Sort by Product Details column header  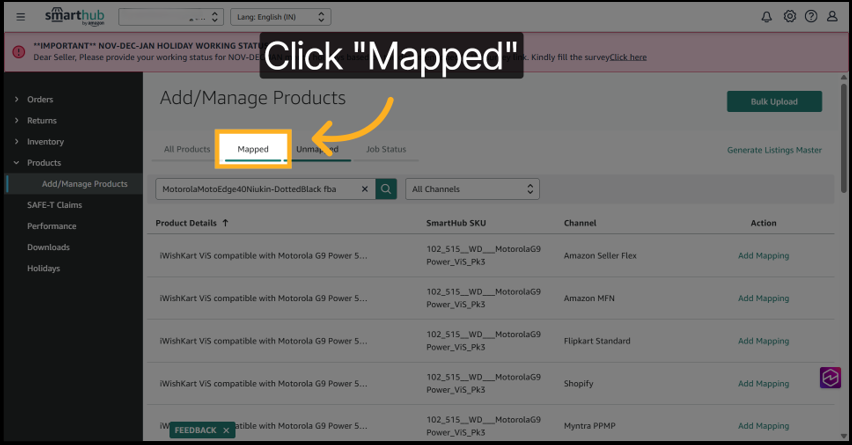192,223
